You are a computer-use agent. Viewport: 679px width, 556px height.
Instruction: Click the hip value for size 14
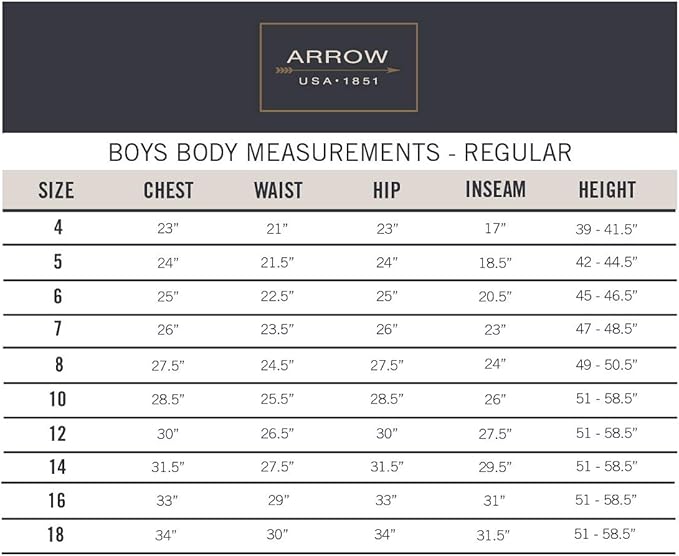(387, 467)
